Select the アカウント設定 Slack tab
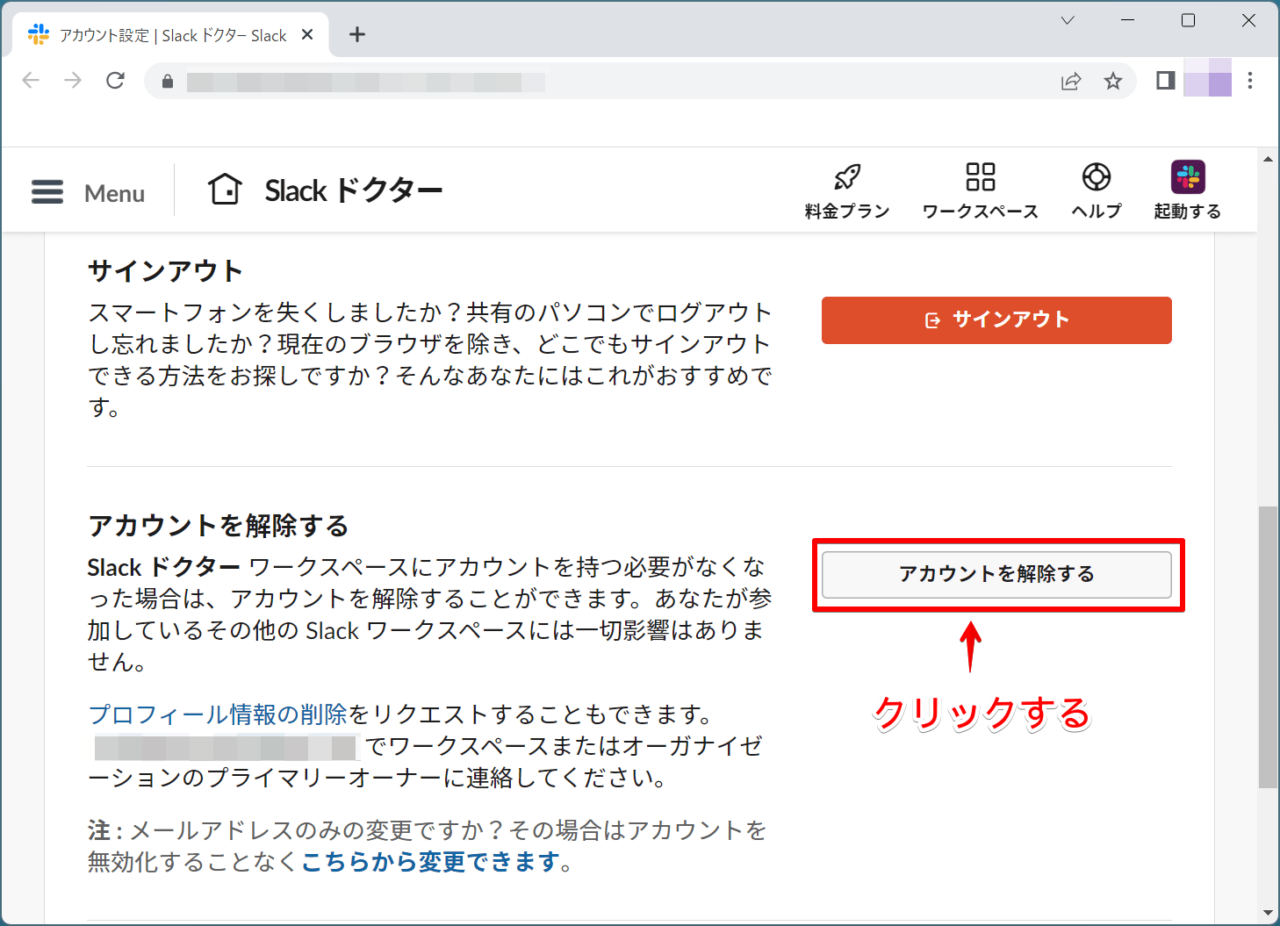Image resolution: width=1280 pixels, height=926 pixels. (170, 35)
